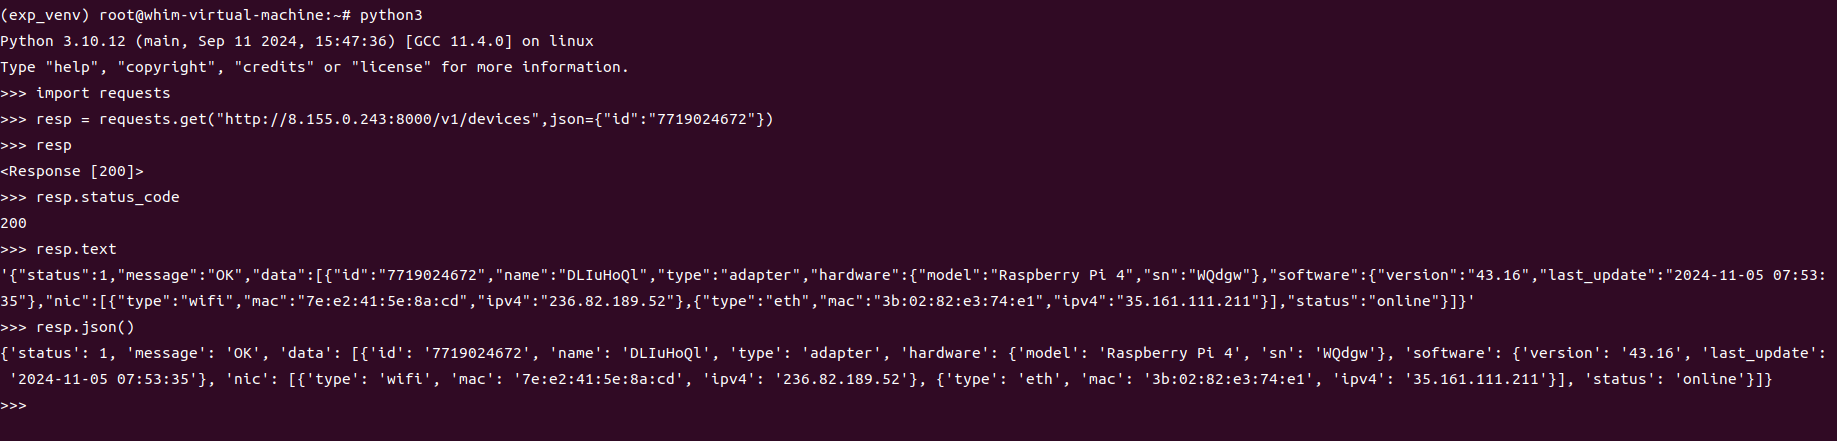1837x441 pixels.
Task: Click the 'resp.text' command
Action: tap(76, 249)
